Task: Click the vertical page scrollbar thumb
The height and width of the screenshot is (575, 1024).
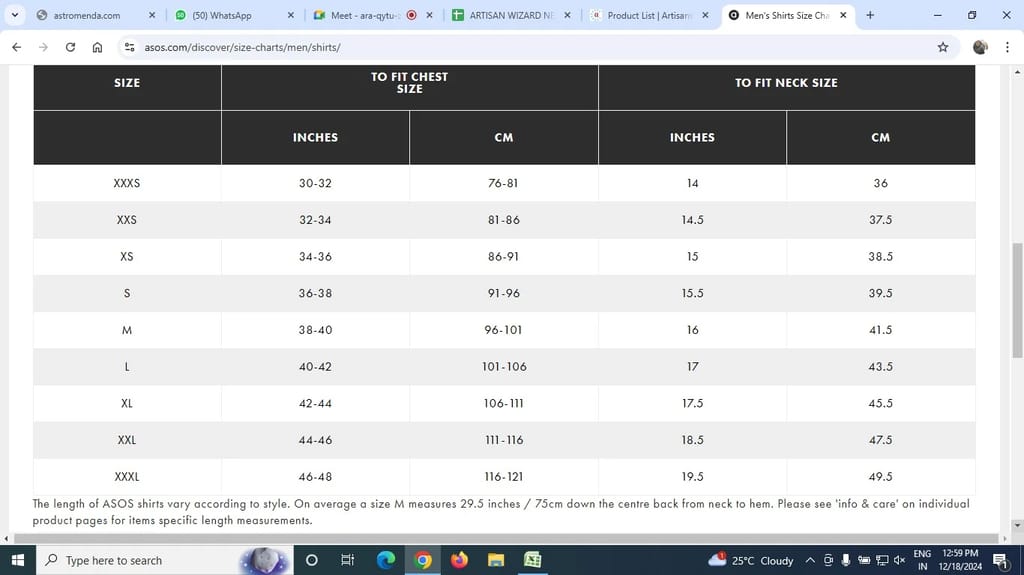Action: 1017,300
